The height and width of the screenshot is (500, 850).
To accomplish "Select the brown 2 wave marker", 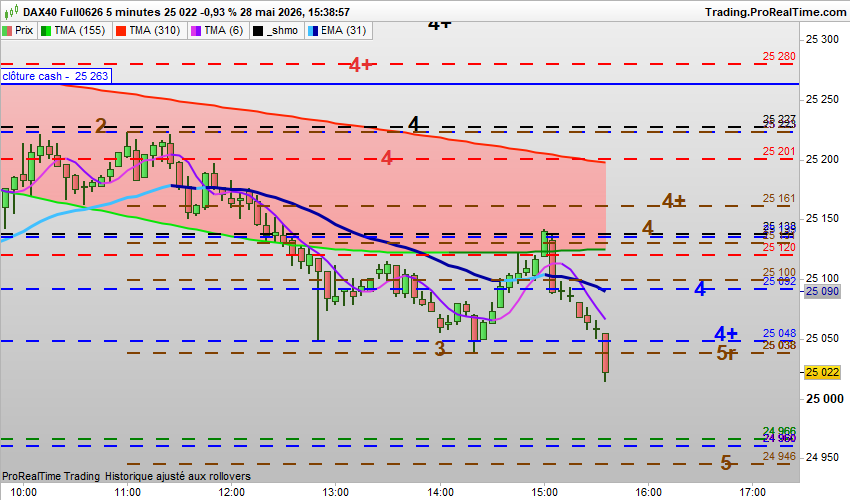I will coord(100,126).
